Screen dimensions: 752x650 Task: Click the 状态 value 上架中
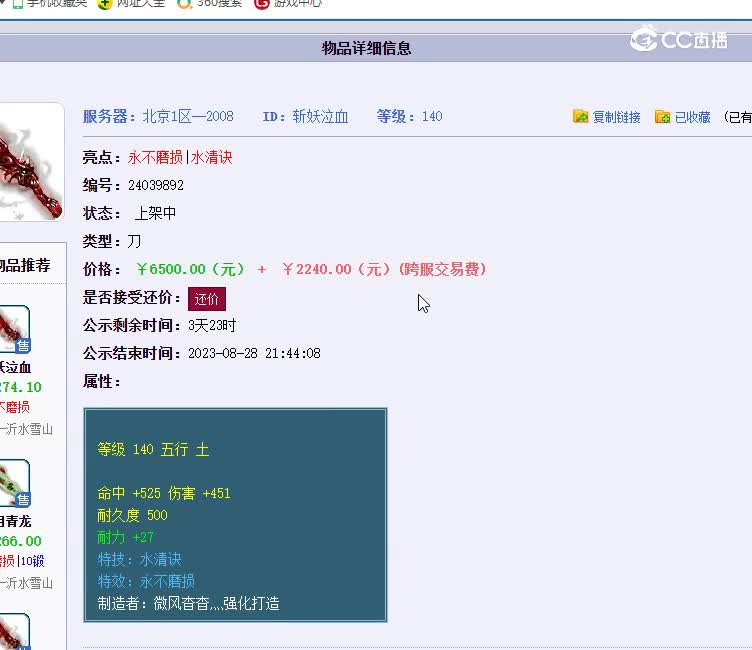[155, 213]
